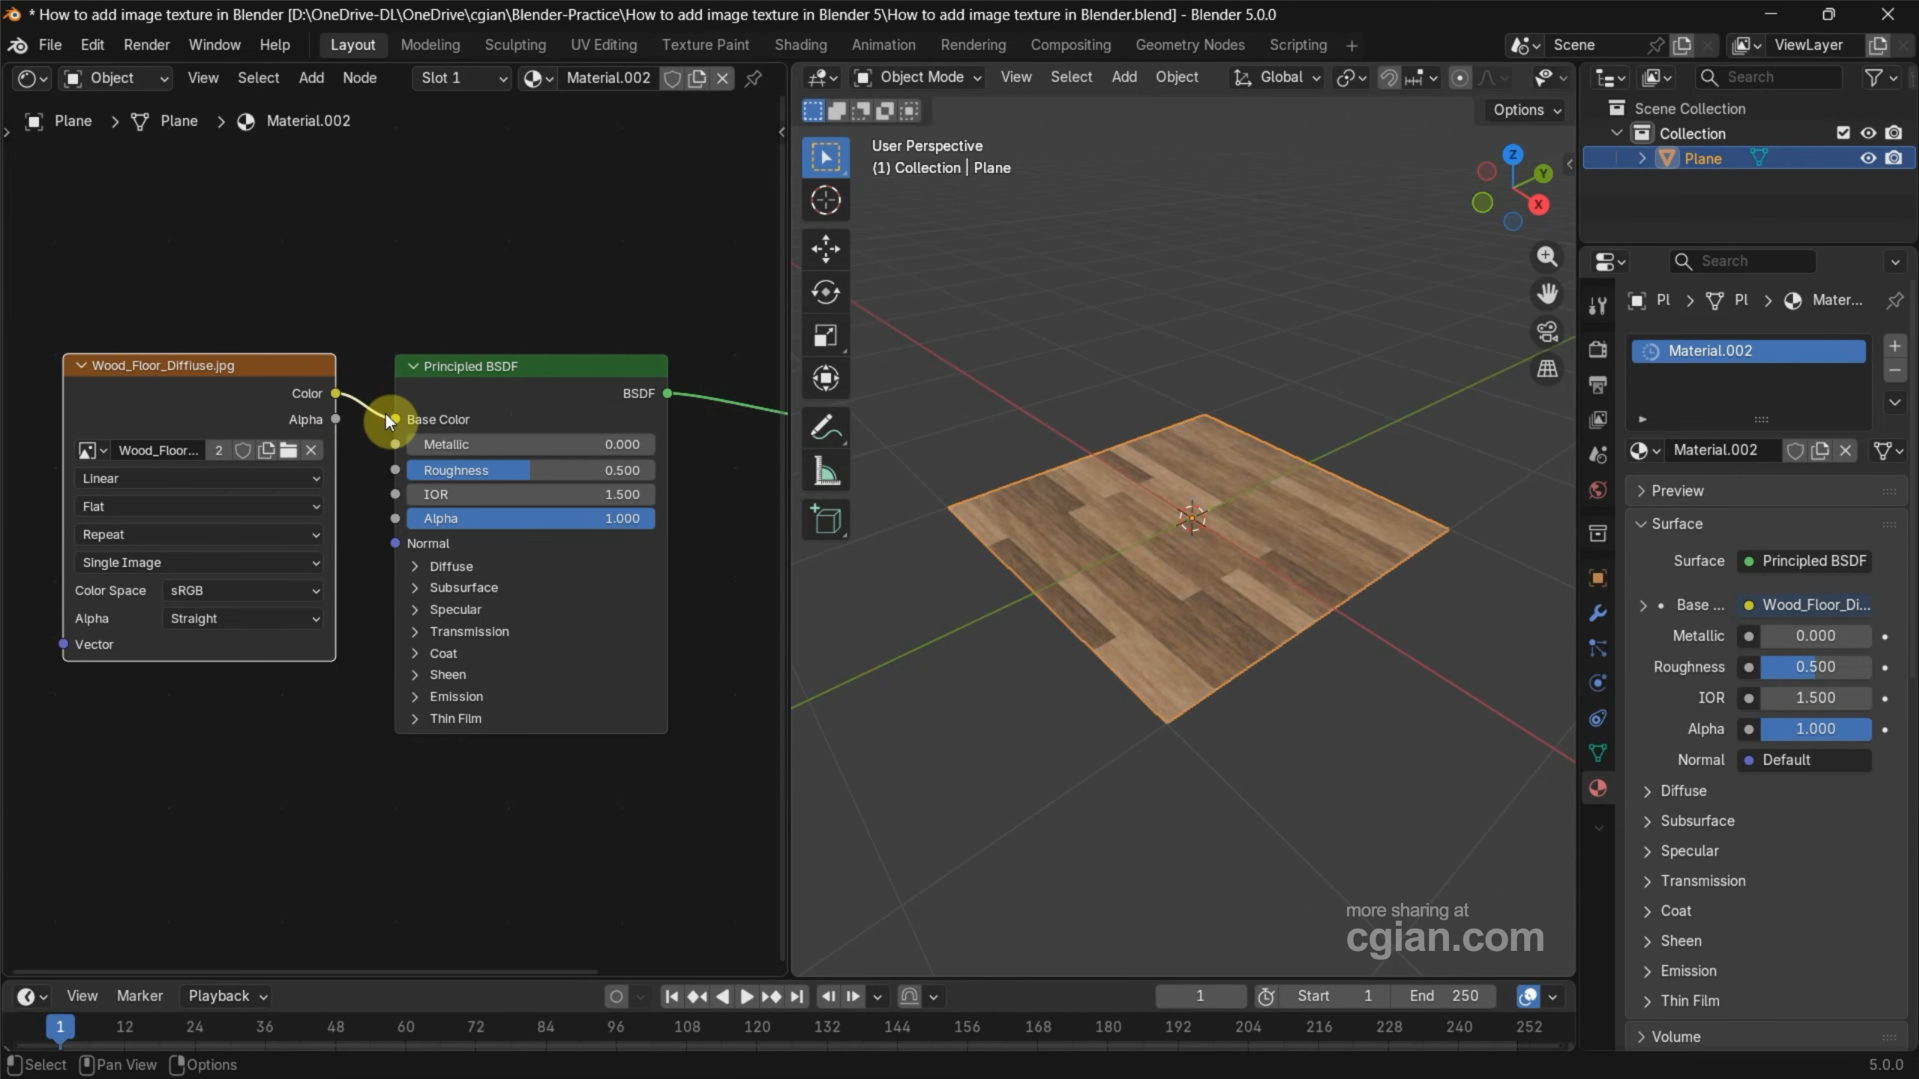Hide Plane in viewport using eye icon
1919x1079 pixels.
1868,158
